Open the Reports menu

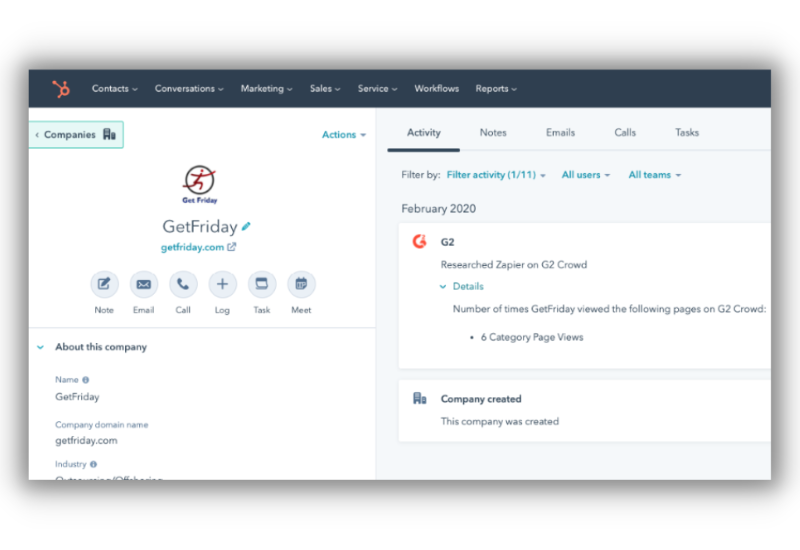pos(496,89)
